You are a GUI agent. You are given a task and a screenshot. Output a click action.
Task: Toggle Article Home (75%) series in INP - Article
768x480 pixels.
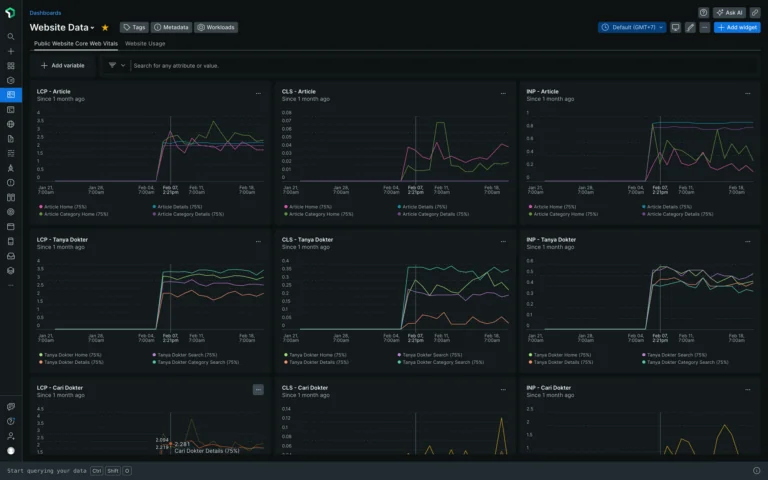click(x=552, y=207)
